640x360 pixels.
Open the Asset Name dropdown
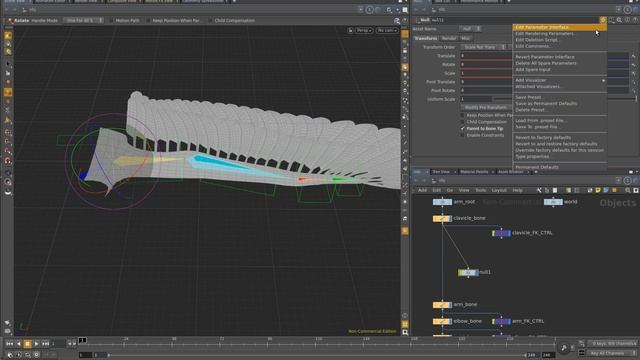click(470, 29)
